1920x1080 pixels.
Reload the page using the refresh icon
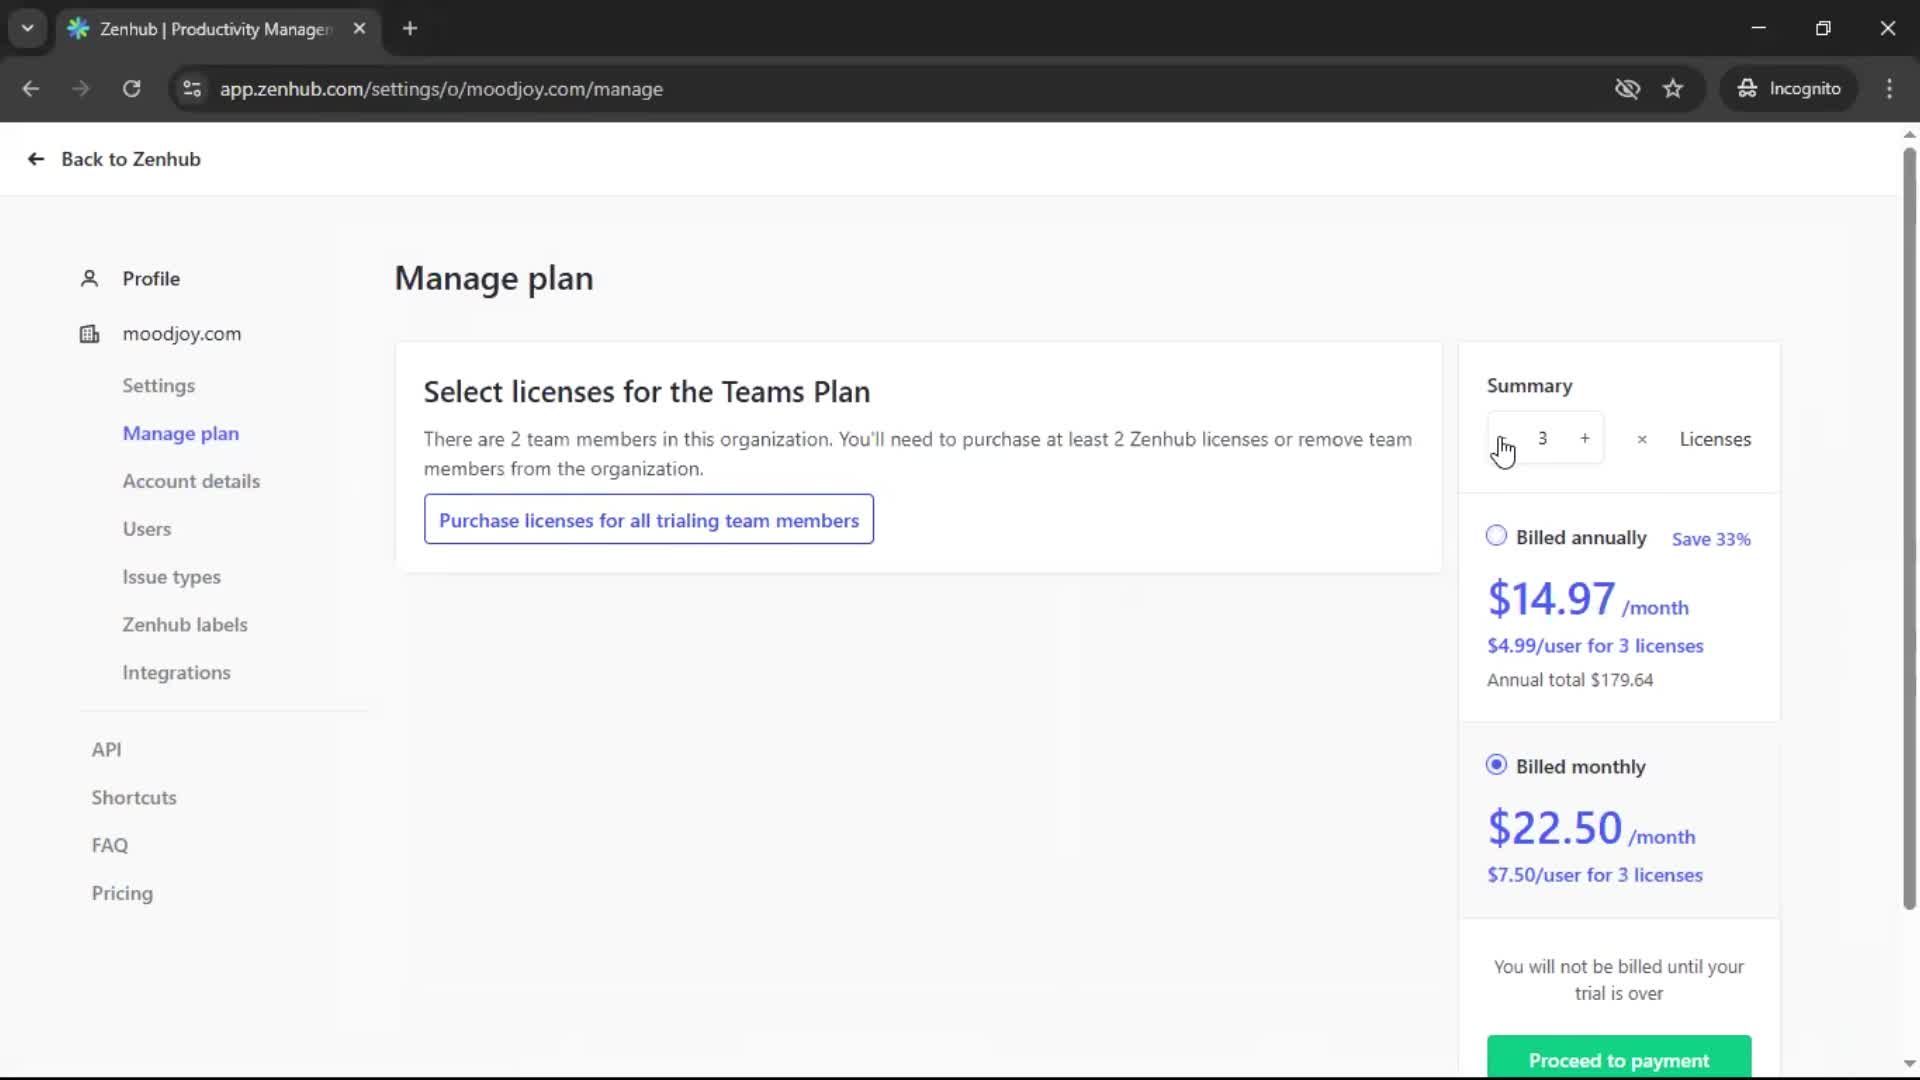point(131,89)
